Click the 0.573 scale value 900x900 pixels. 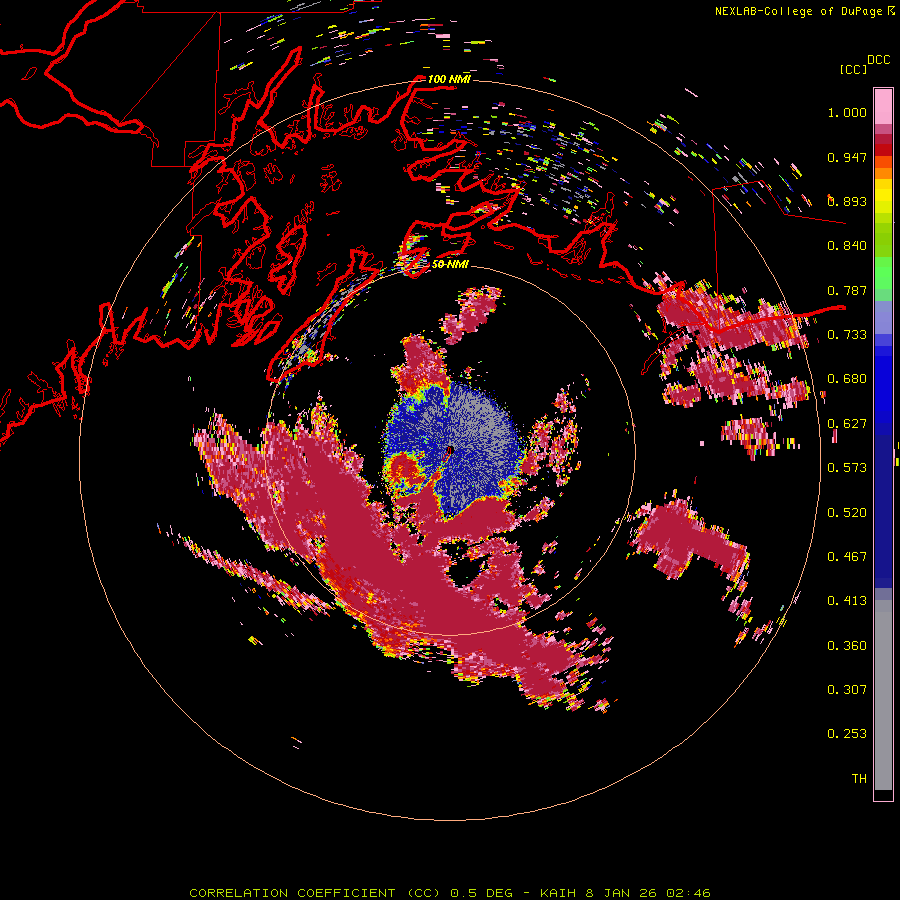[x=847, y=468]
